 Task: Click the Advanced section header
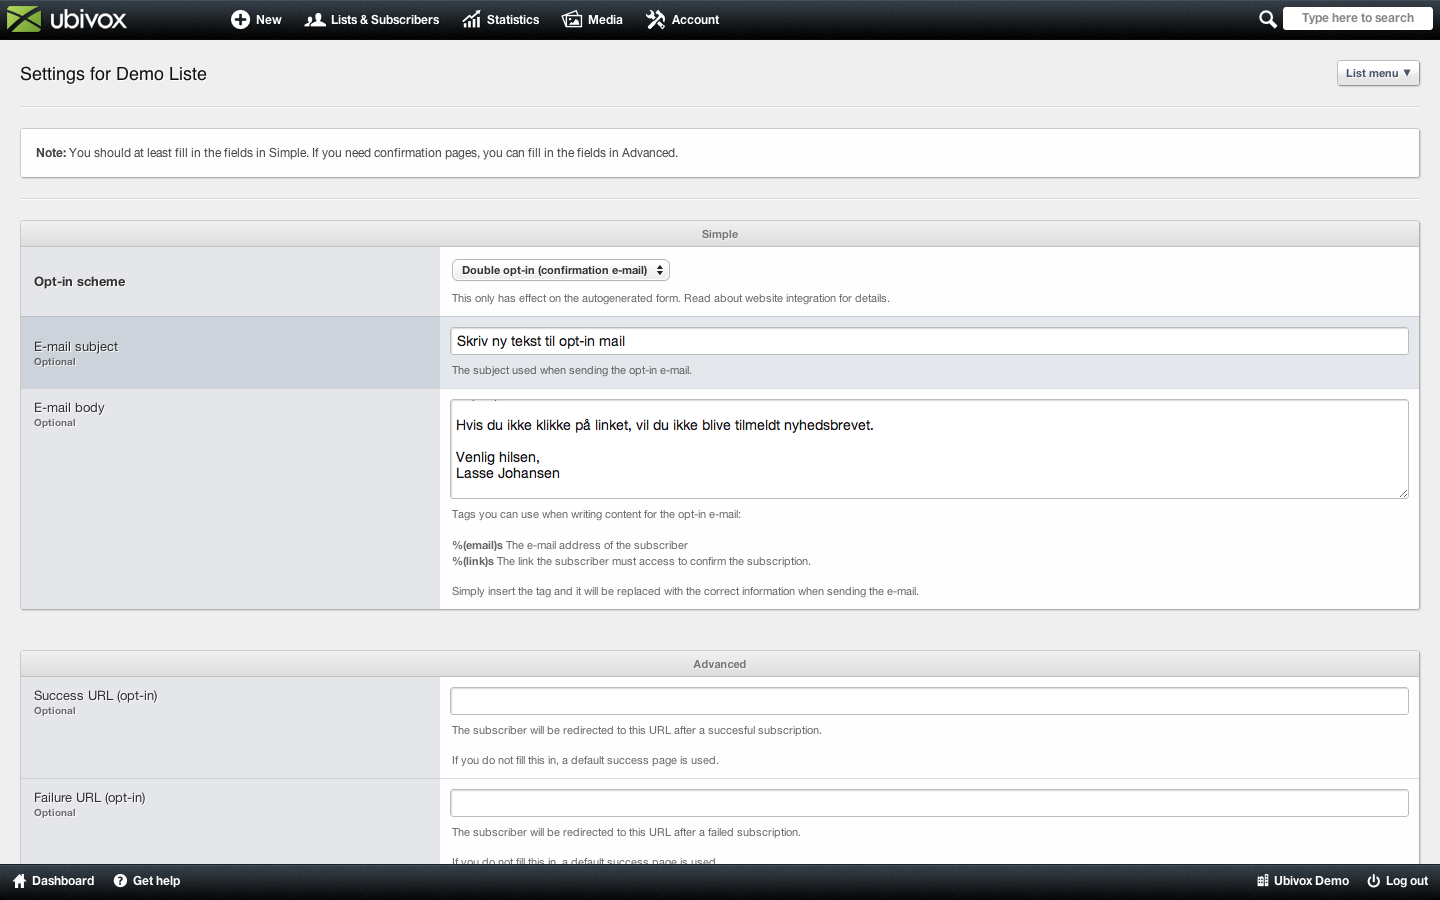(x=720, y=664)
